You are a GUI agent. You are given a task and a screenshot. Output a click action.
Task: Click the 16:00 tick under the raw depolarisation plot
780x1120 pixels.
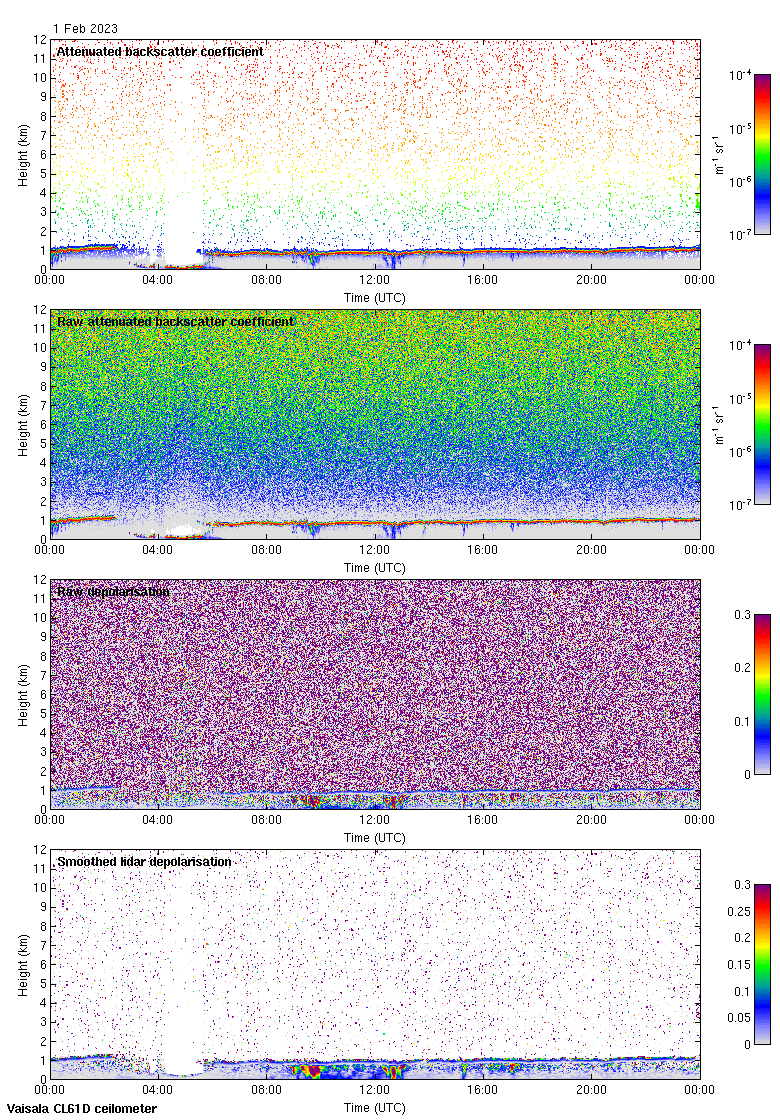[483, 820]
